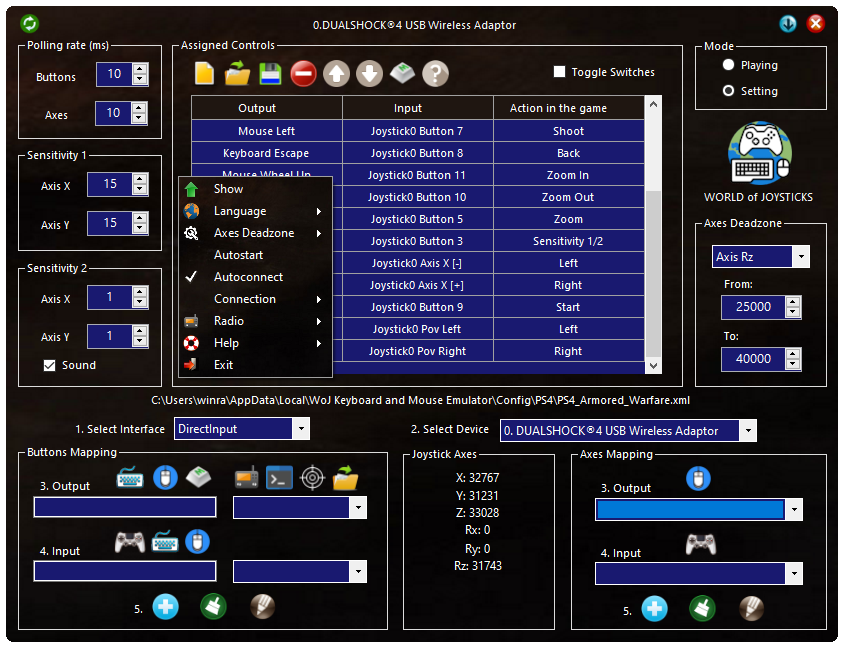Viewport: 845px width, 649px height.
Task: Click the deadzone From value 25000 field
Action: [x=753, y=307]
